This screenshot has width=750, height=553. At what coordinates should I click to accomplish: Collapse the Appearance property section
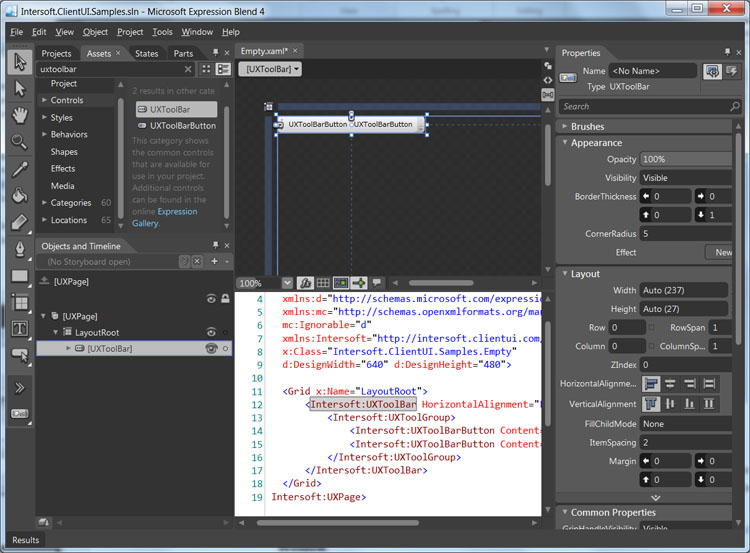coord(565,143)
